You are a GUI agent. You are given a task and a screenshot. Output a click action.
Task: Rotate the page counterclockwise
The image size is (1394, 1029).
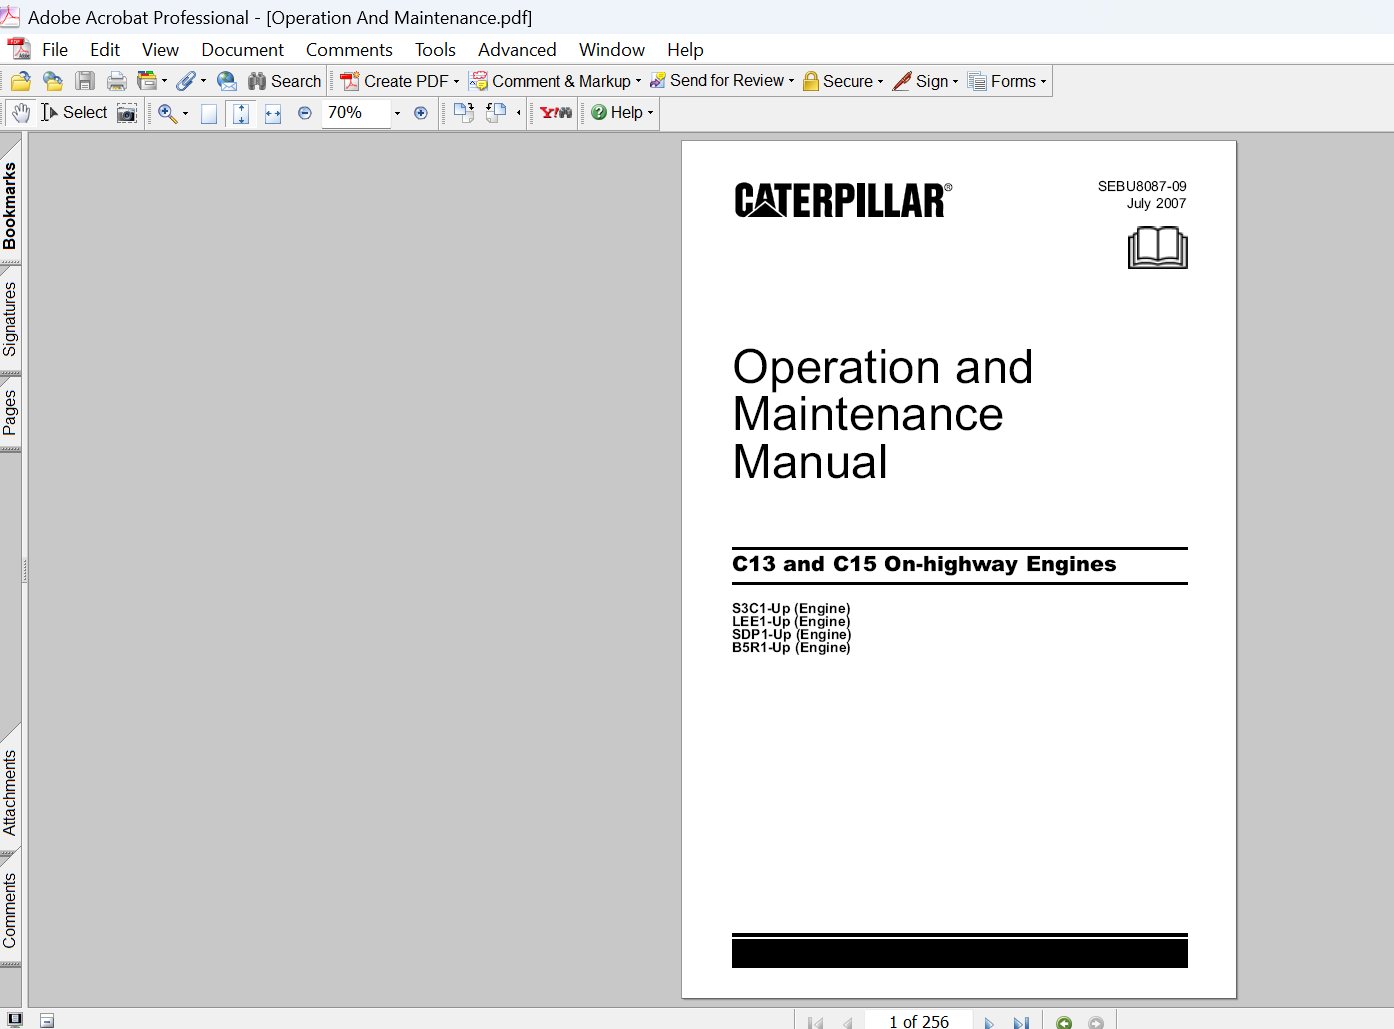(495, 113)
